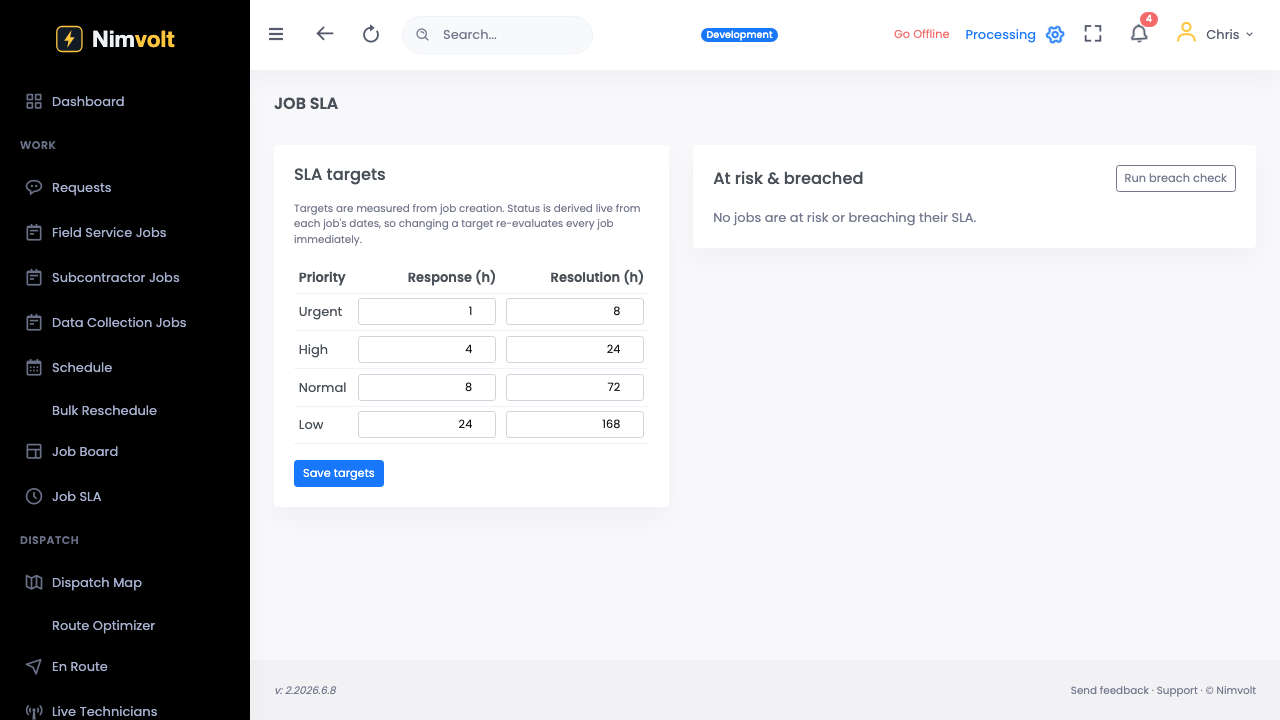Image resolution: width=1280 pixels, height=720 pixels.
Task: Edit Normal resolution hours field
Action: tap(575, 387)
